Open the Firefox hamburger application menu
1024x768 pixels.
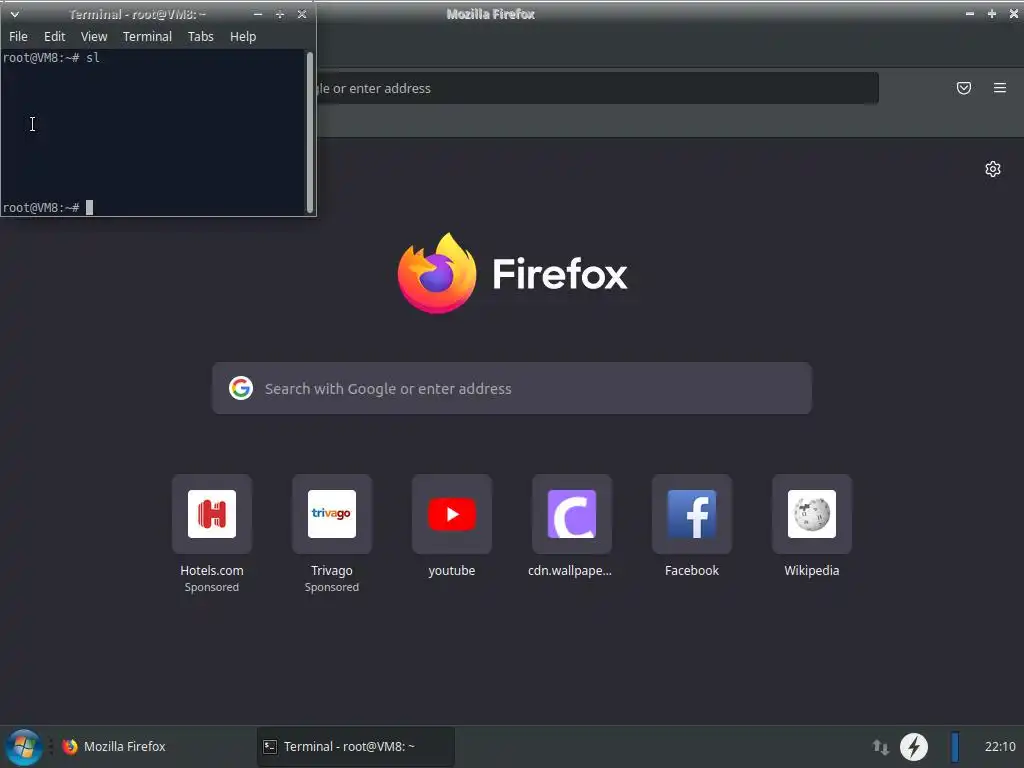[x=1000, y=88]
